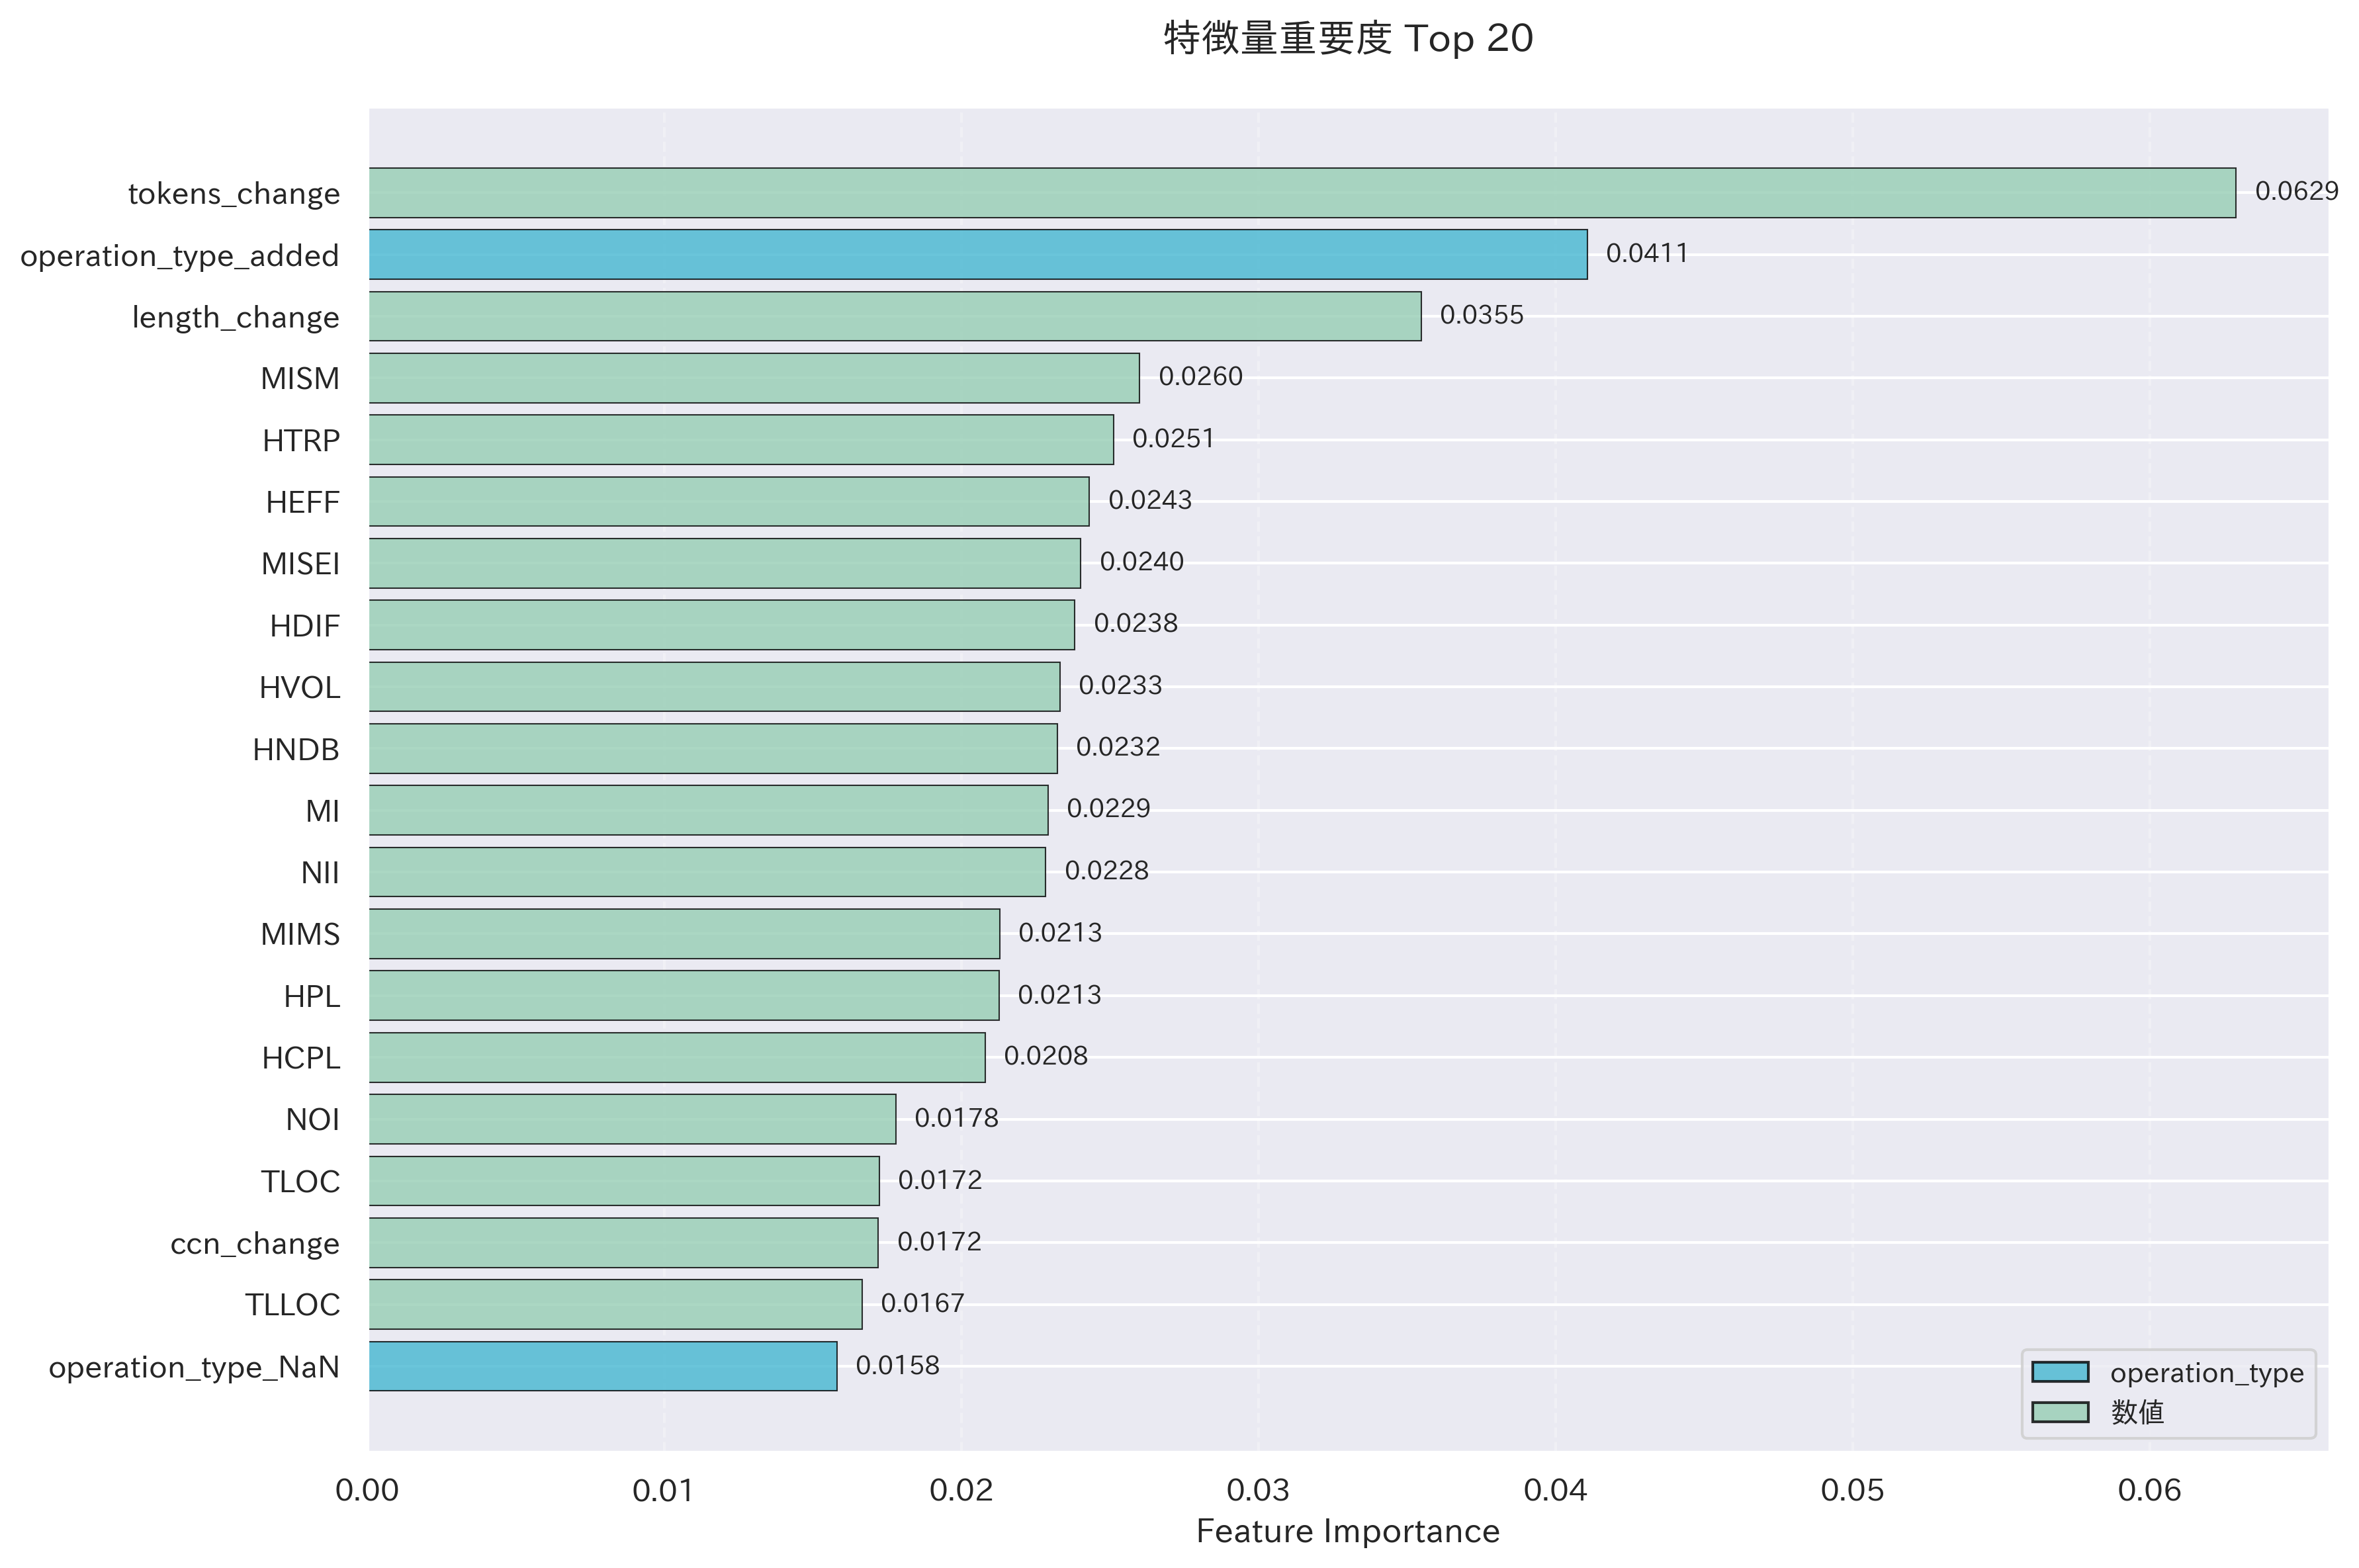Click the operation_type legend text
This screenshot has height=1568, width=2359.
[x=2206, y=1373]
